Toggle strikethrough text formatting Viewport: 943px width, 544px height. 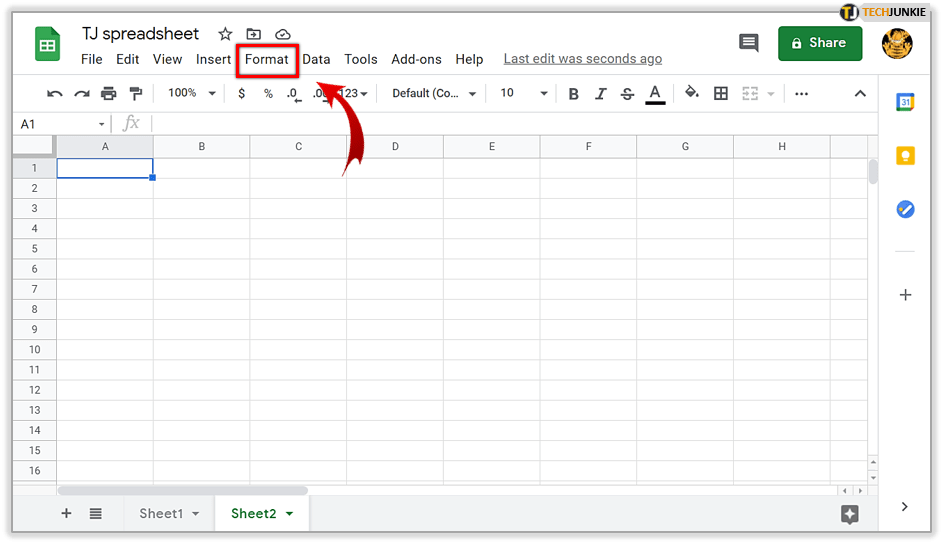pyautogui.click(x=627, y=94)
